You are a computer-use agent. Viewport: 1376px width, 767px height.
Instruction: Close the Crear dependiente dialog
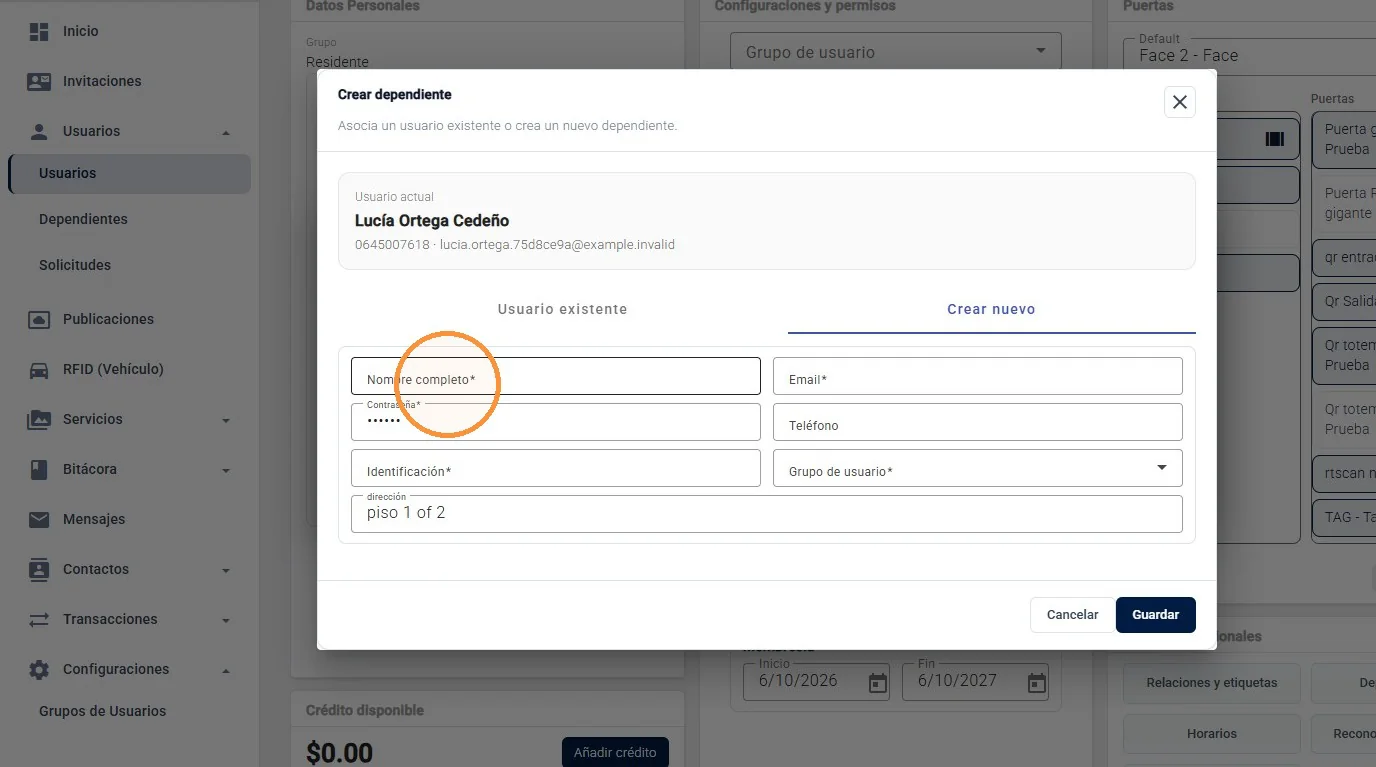pos(1180,102)
